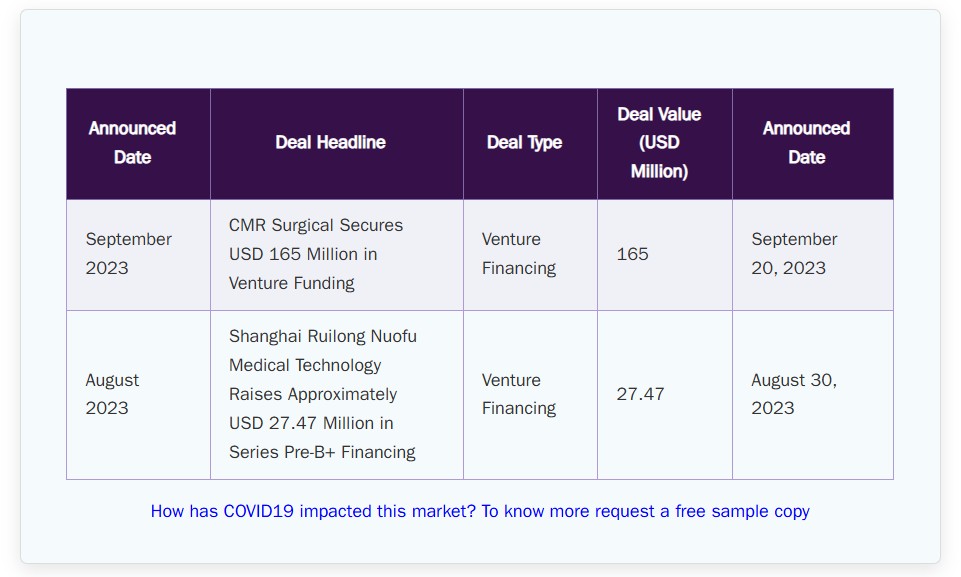The image size is (961, 577).
Task: Select the 165 deal value cell
Action: pyautogui.click(x=665, y=255)
